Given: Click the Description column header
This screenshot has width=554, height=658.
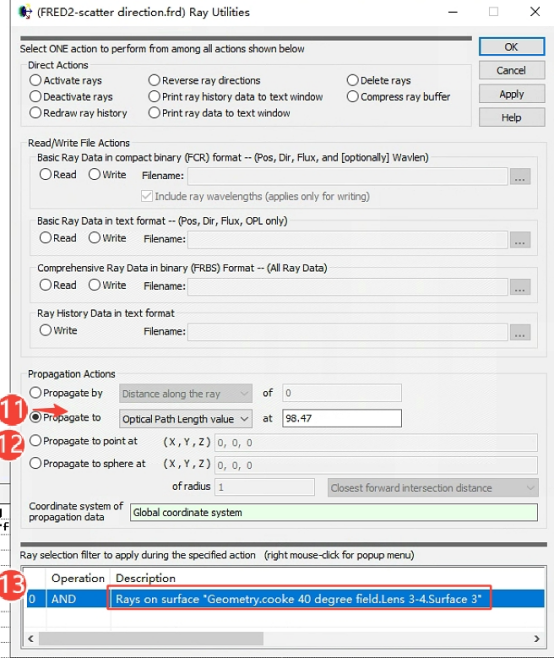Looking at the screenshot, I should point(146,578).
